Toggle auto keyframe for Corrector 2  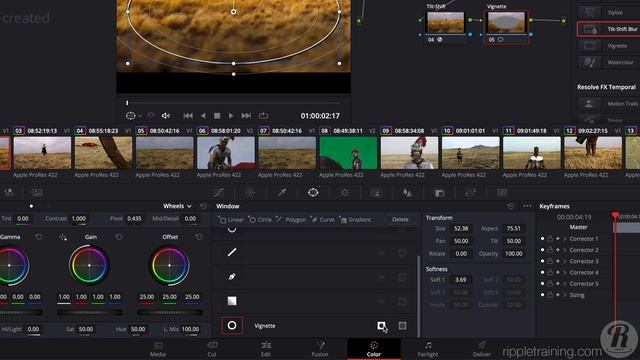pyautogui.click(x=558, y=250)
